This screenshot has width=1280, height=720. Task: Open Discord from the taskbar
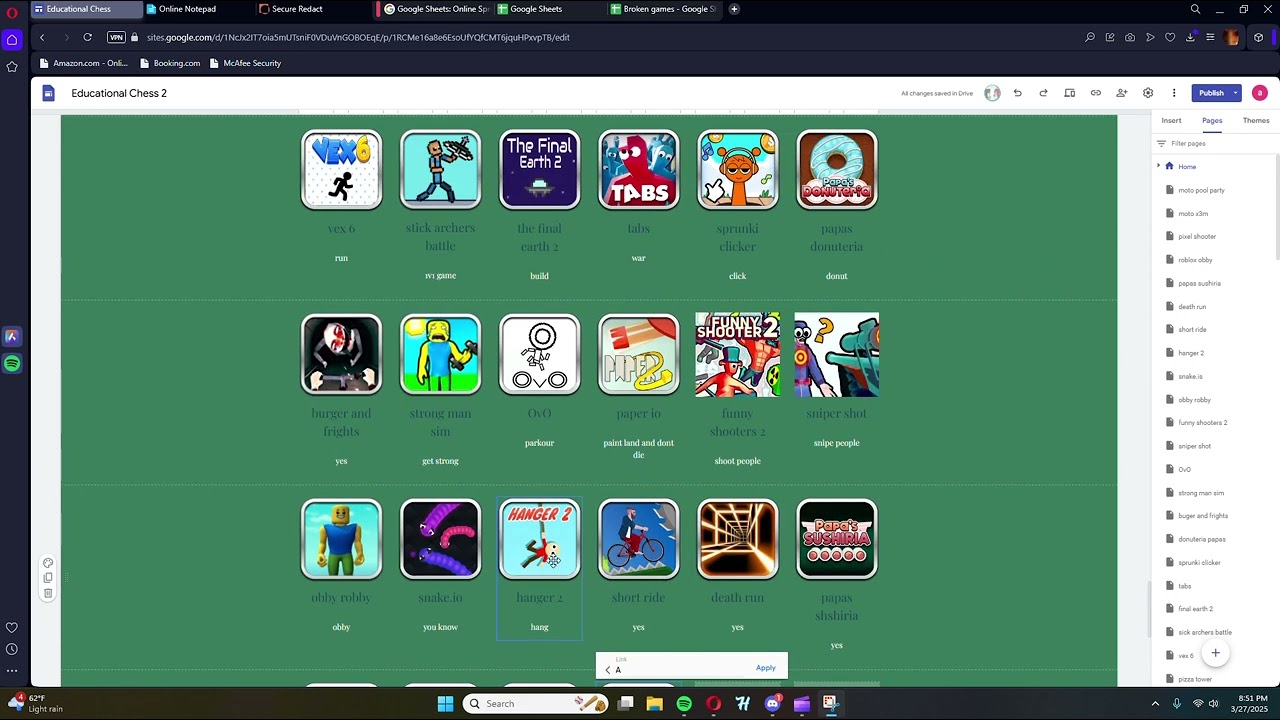[x=772, y=704]
